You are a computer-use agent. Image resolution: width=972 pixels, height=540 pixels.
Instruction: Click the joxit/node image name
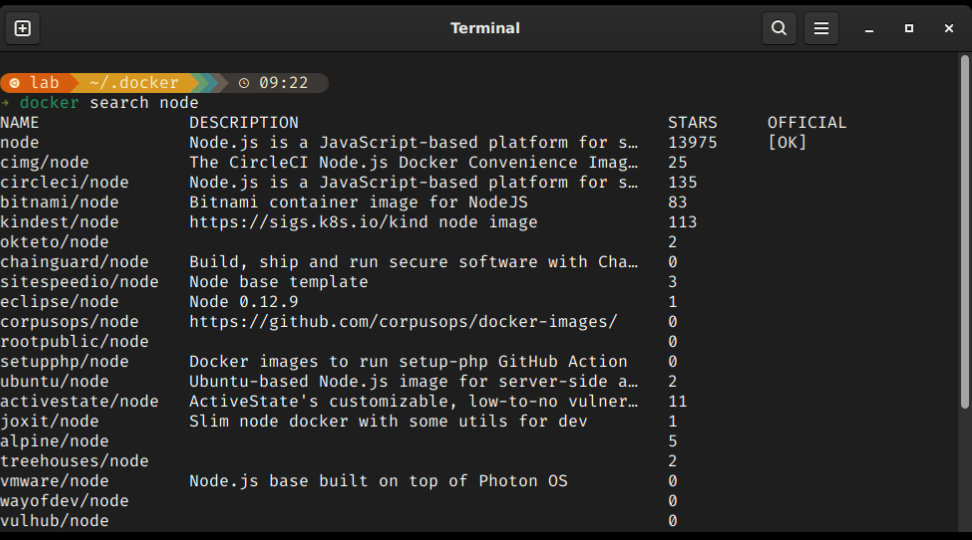[50, 421]
